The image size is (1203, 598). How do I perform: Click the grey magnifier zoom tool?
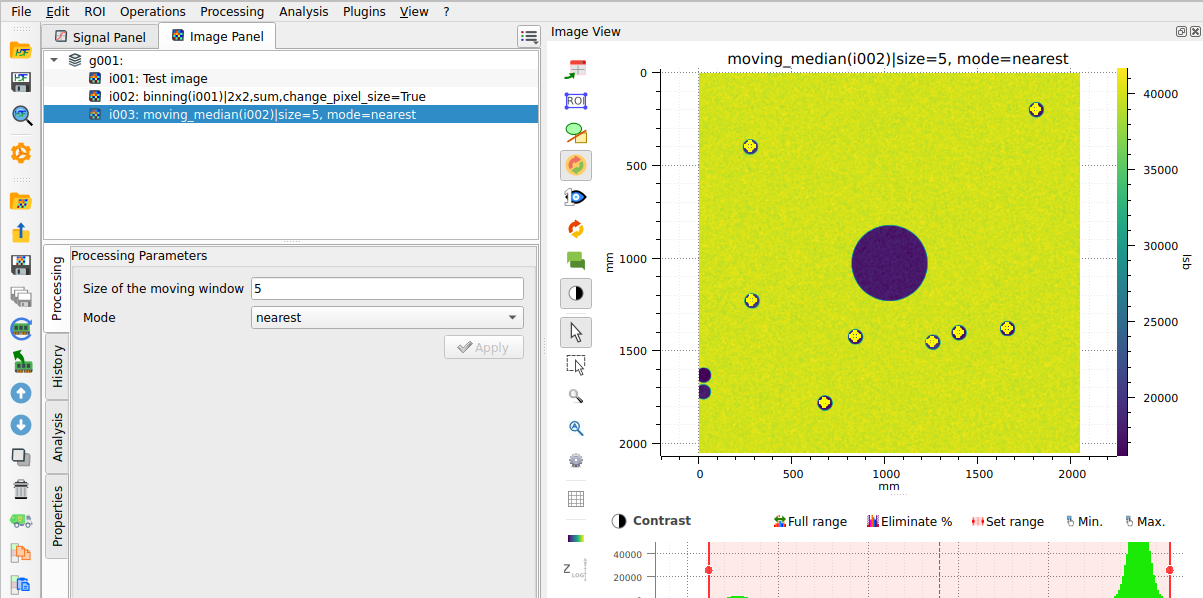[x=576, y=396]
